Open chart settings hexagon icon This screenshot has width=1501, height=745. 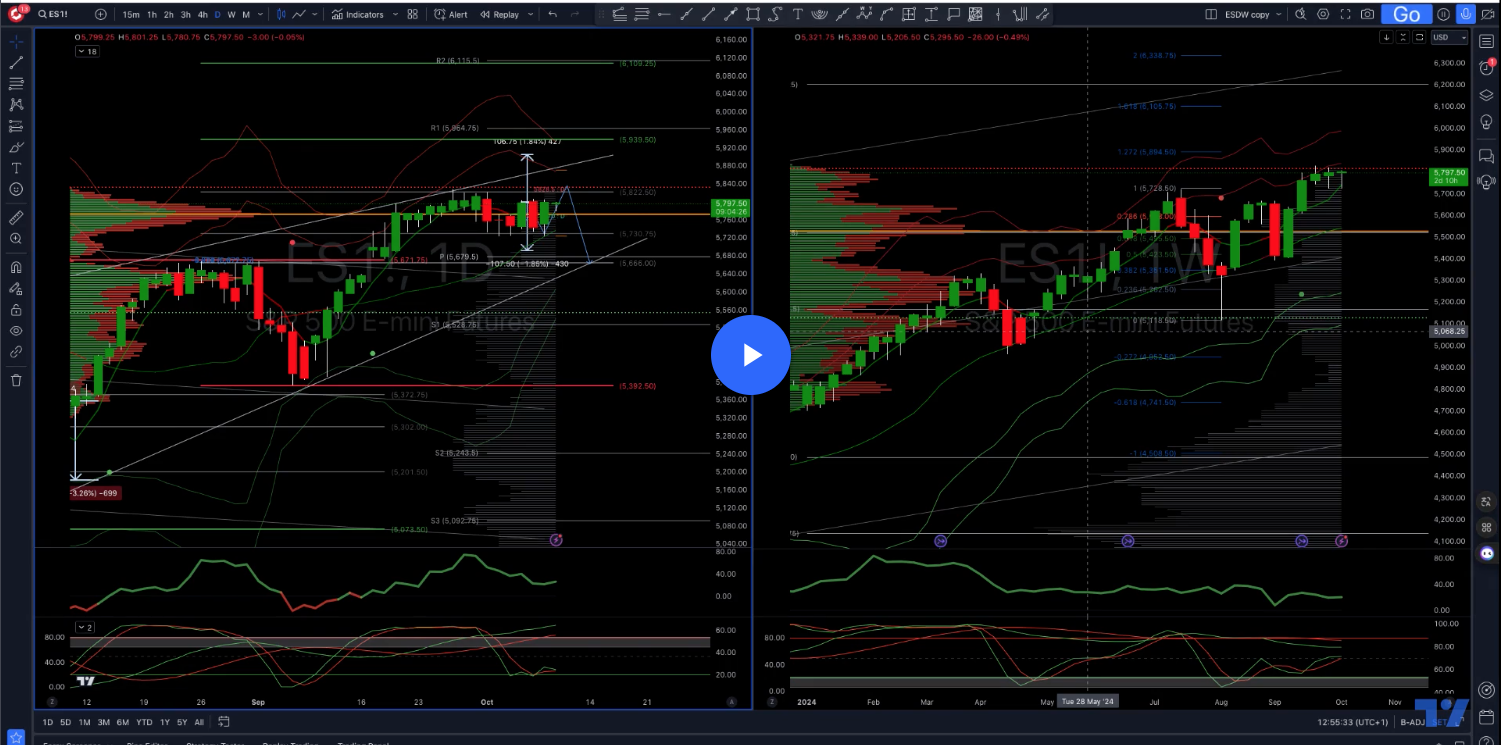pyautogui.click(x=1323, y=14)
